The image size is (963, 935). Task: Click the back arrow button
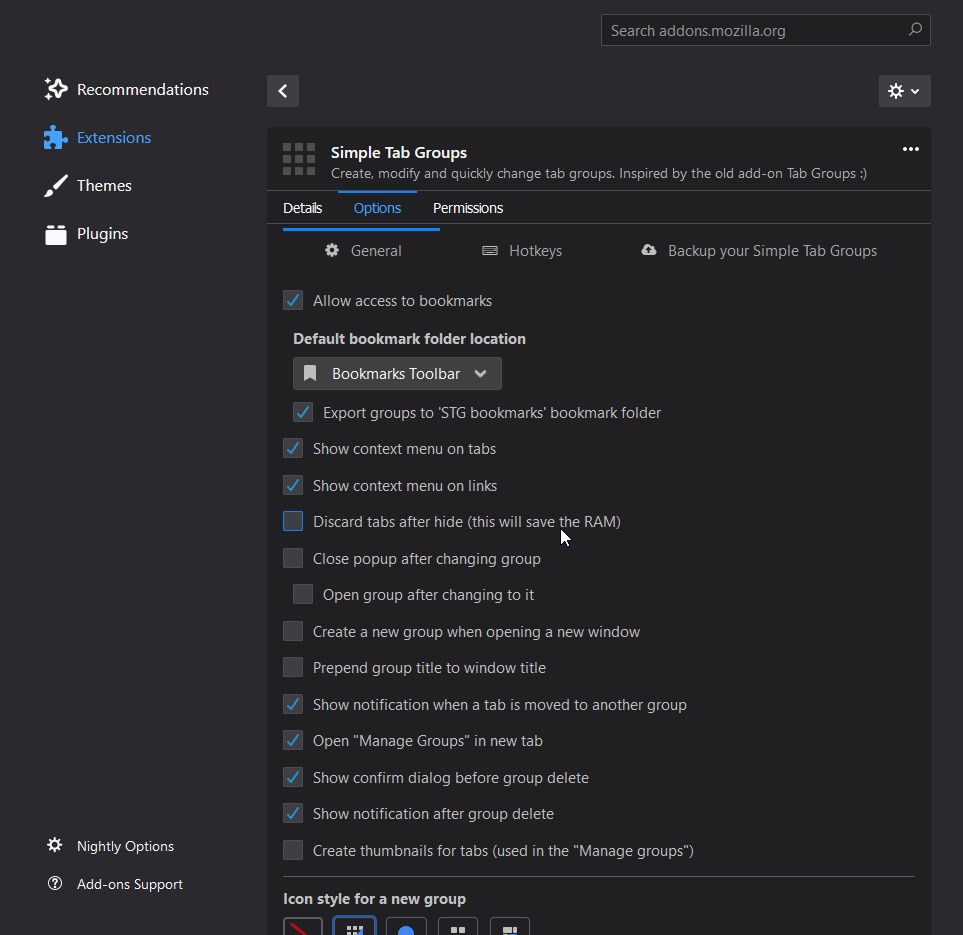tap(283, 91)
